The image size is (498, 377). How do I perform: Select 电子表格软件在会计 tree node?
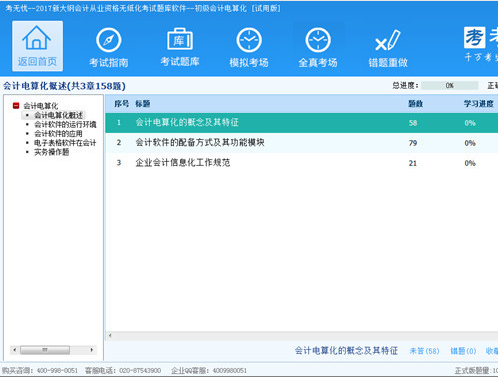click(x=65, y=143)
